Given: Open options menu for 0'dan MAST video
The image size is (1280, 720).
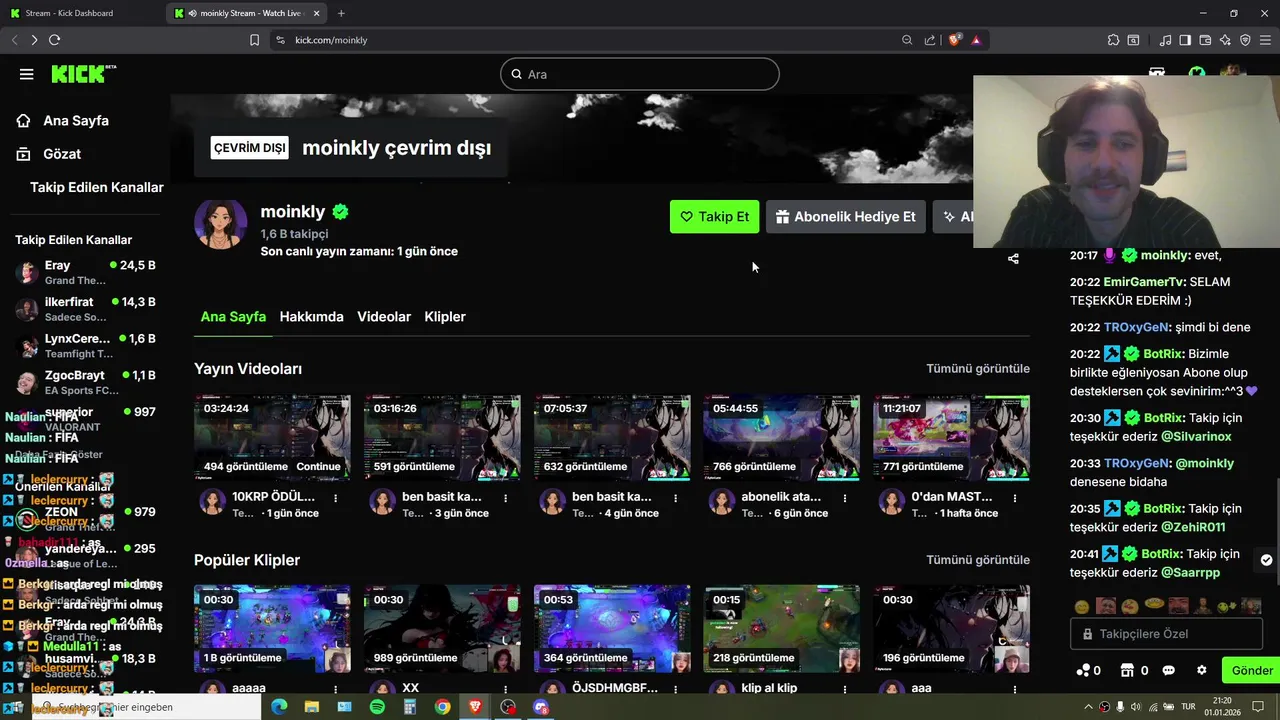Looking at the screenshot, I should [x=1015, y=498].
